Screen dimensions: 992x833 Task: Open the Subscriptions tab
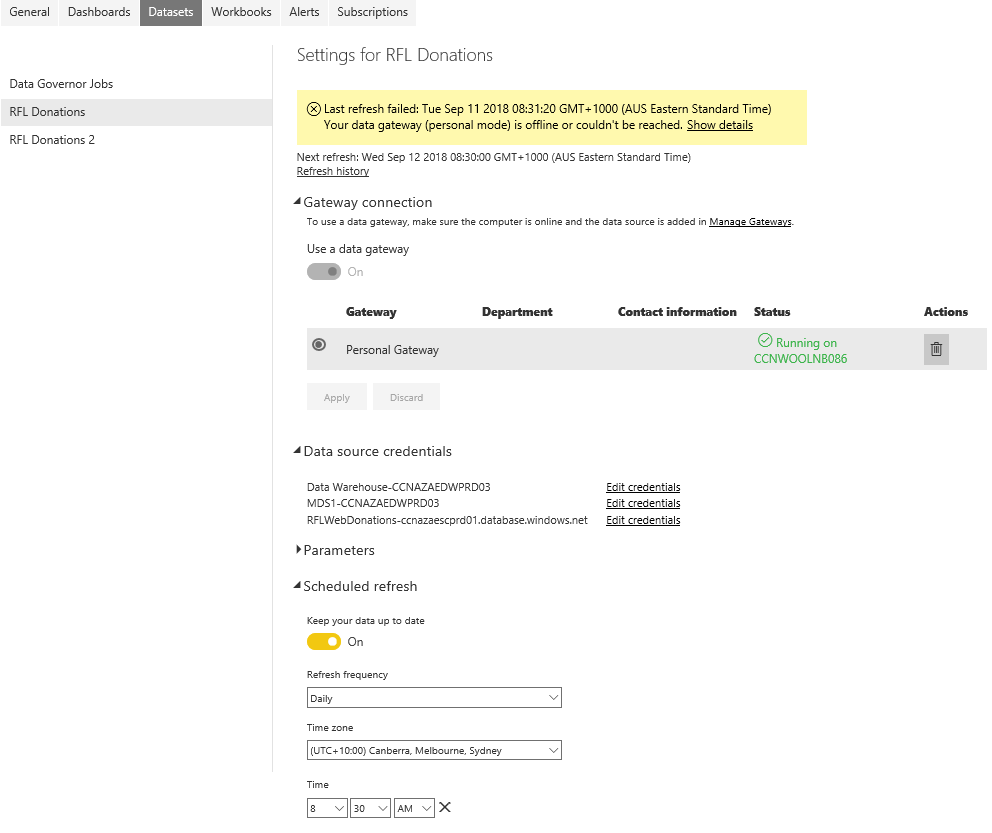point(373,12)
